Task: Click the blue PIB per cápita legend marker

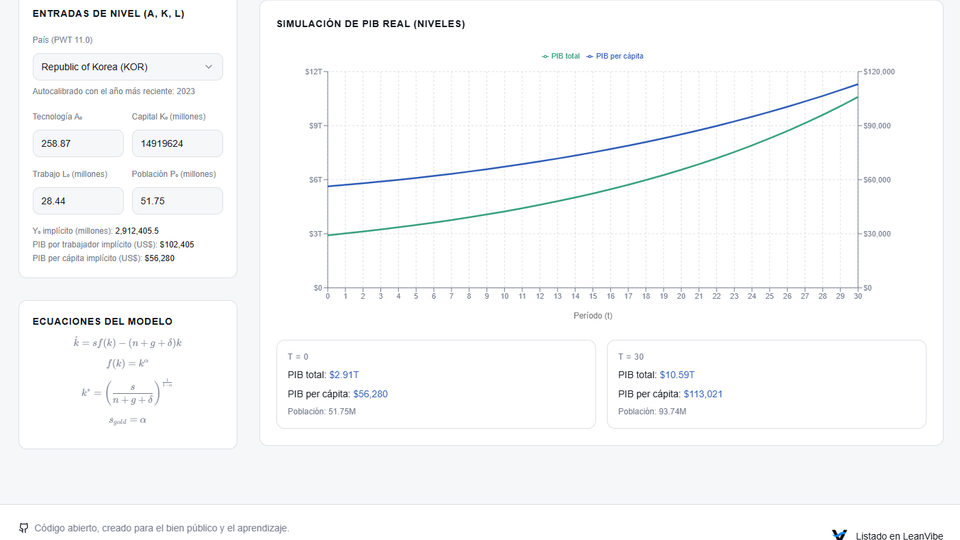Action: (590, 56)
